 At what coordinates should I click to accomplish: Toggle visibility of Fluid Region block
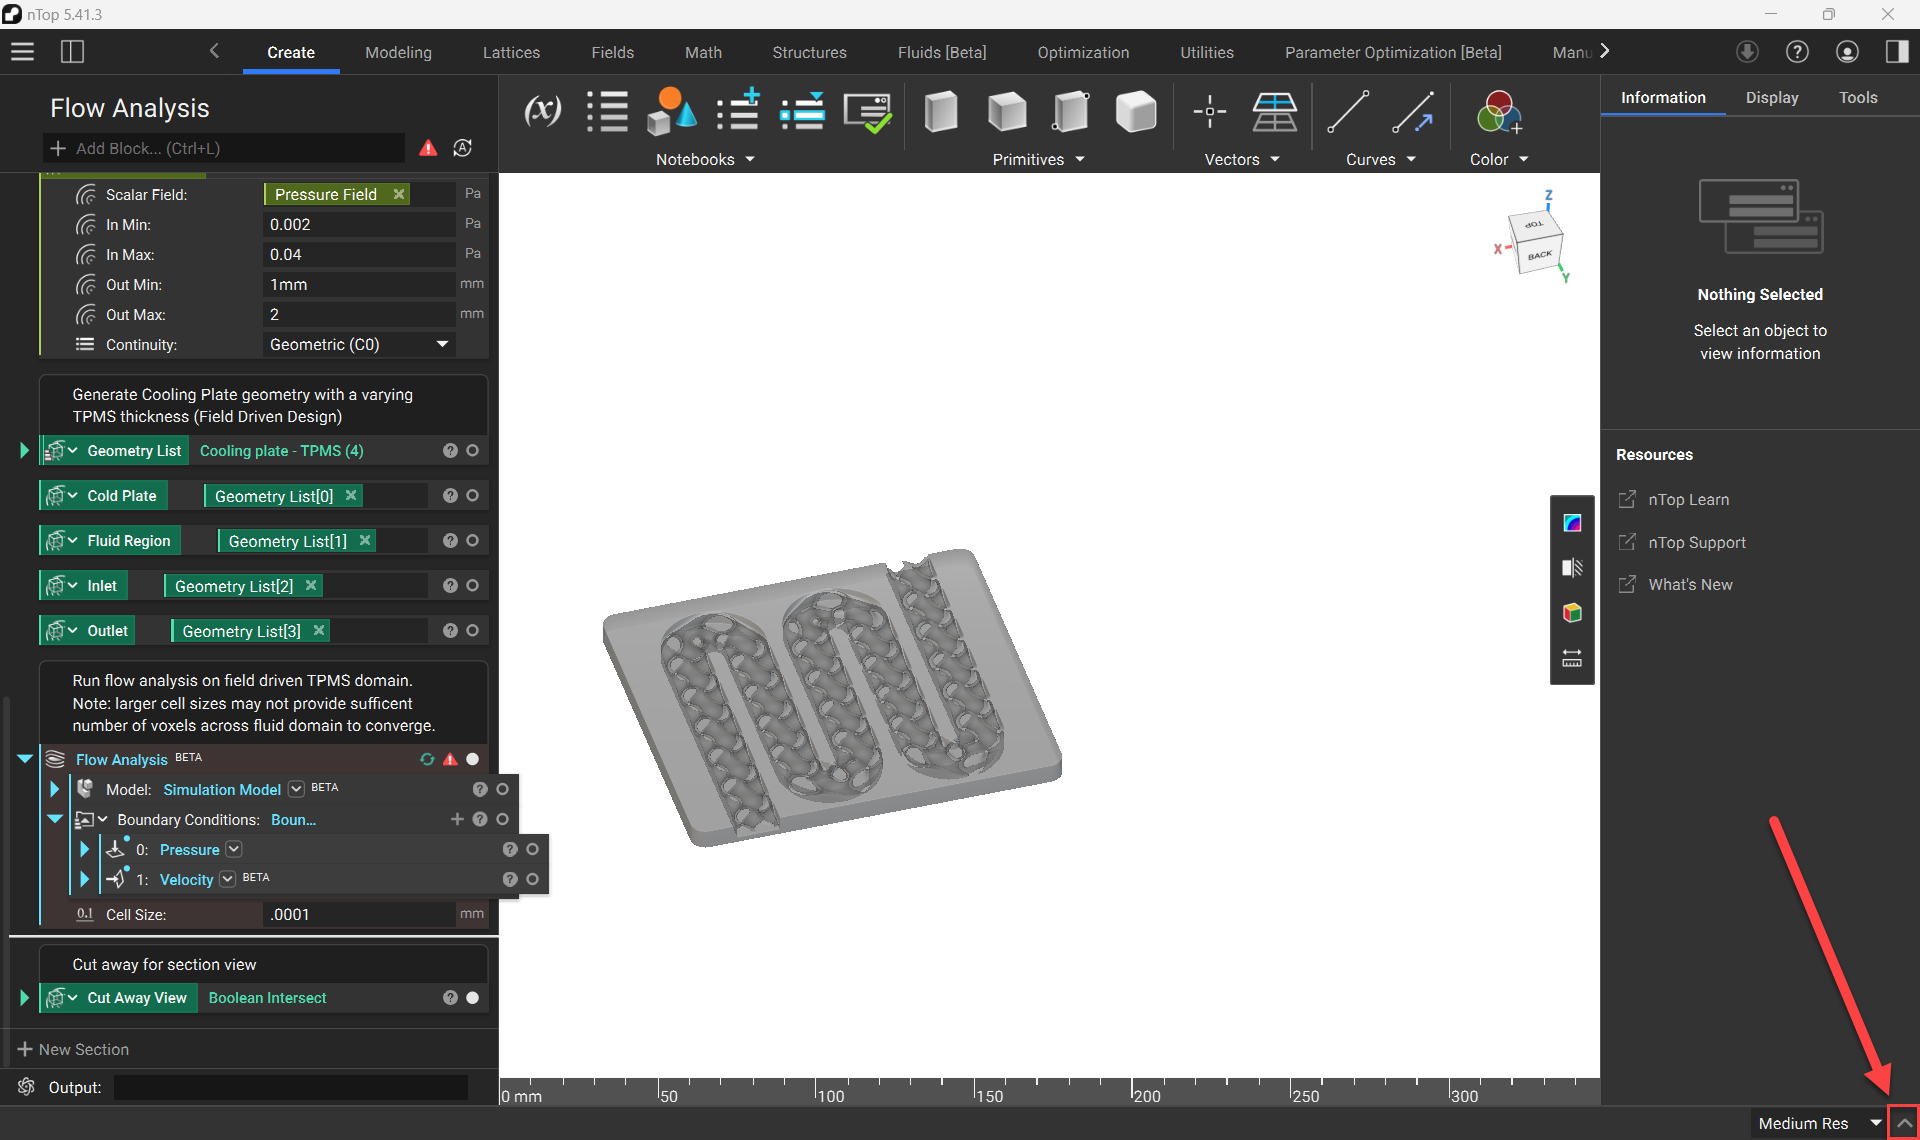pos(472,541)
